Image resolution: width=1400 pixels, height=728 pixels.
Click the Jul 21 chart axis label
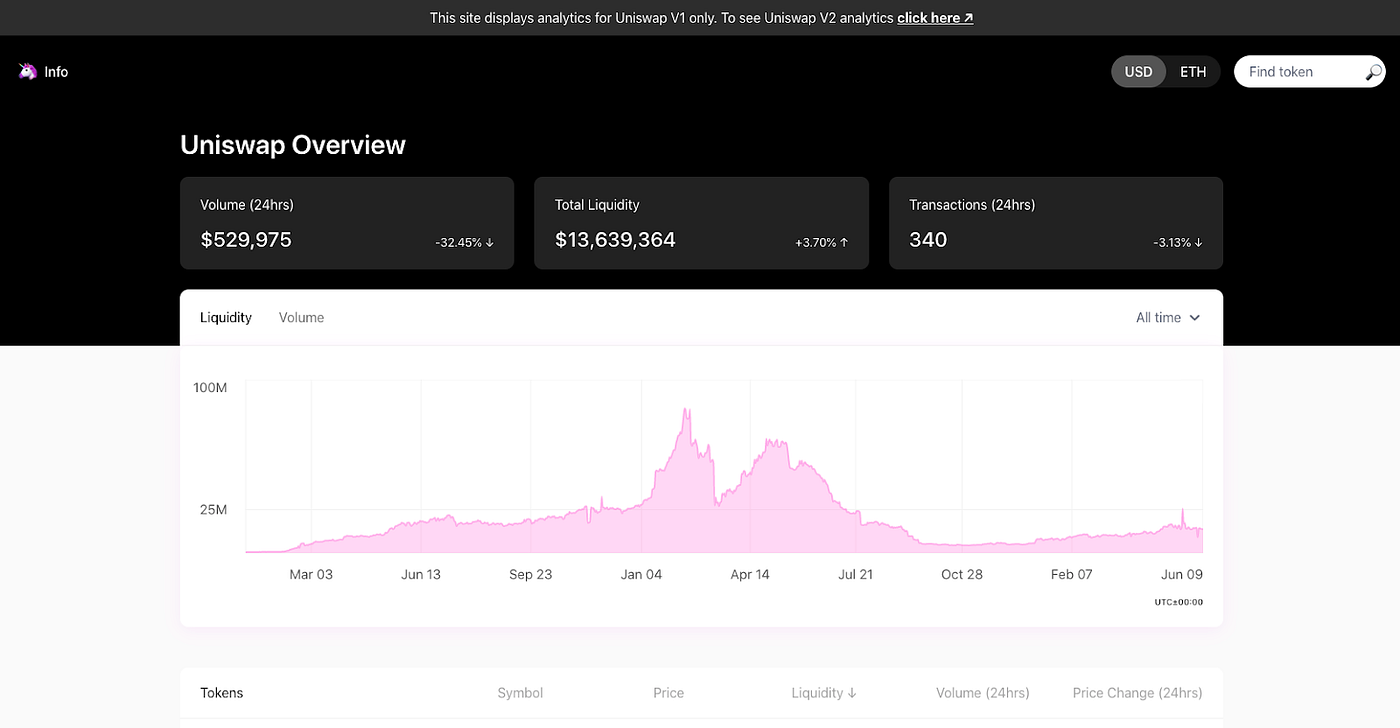856,575
